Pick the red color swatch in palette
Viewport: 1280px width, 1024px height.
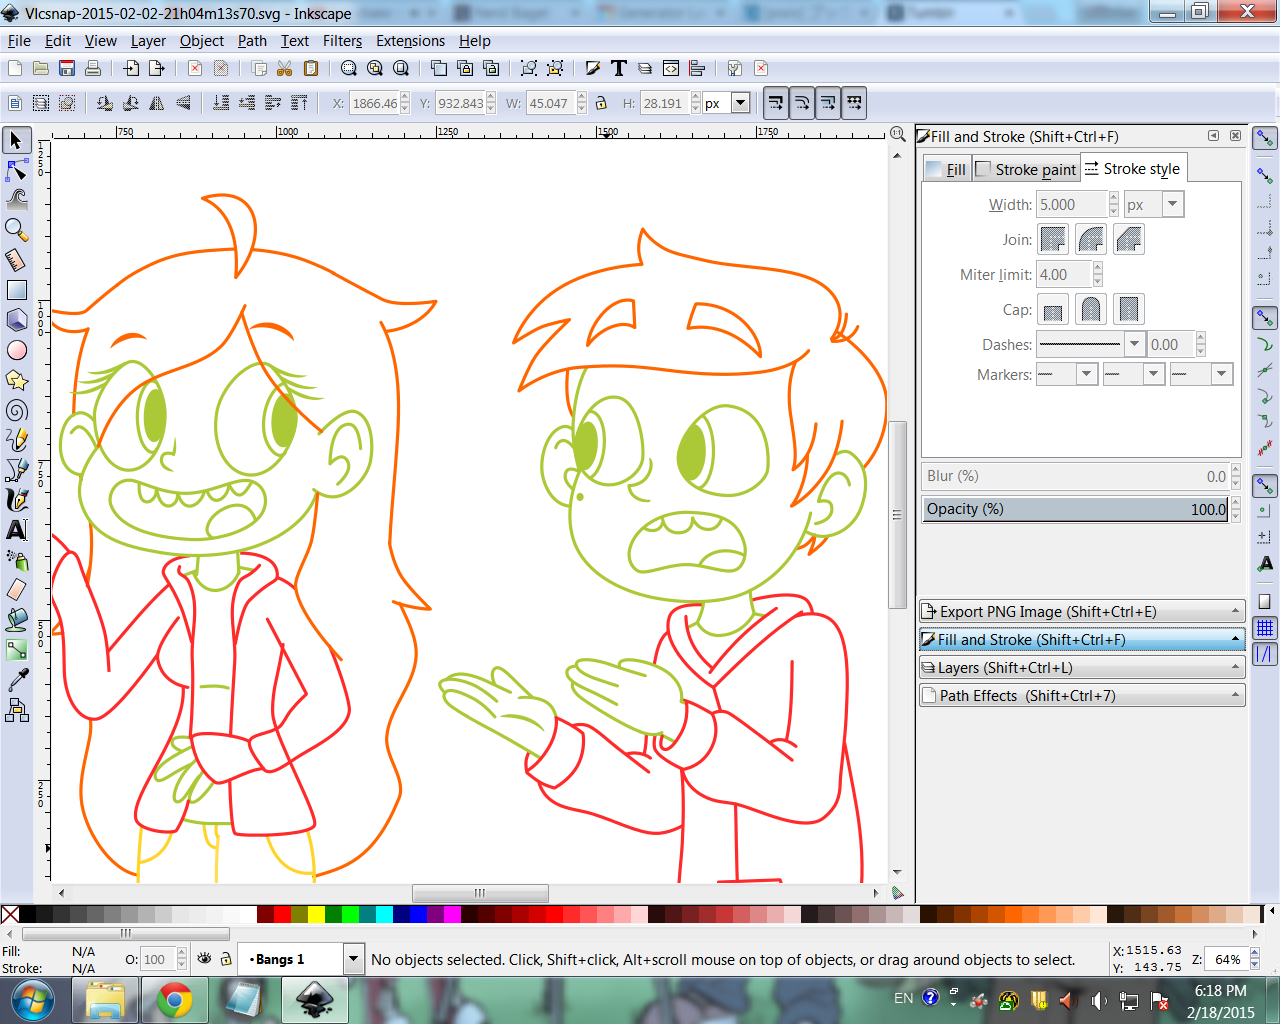[x=282, y=914]
